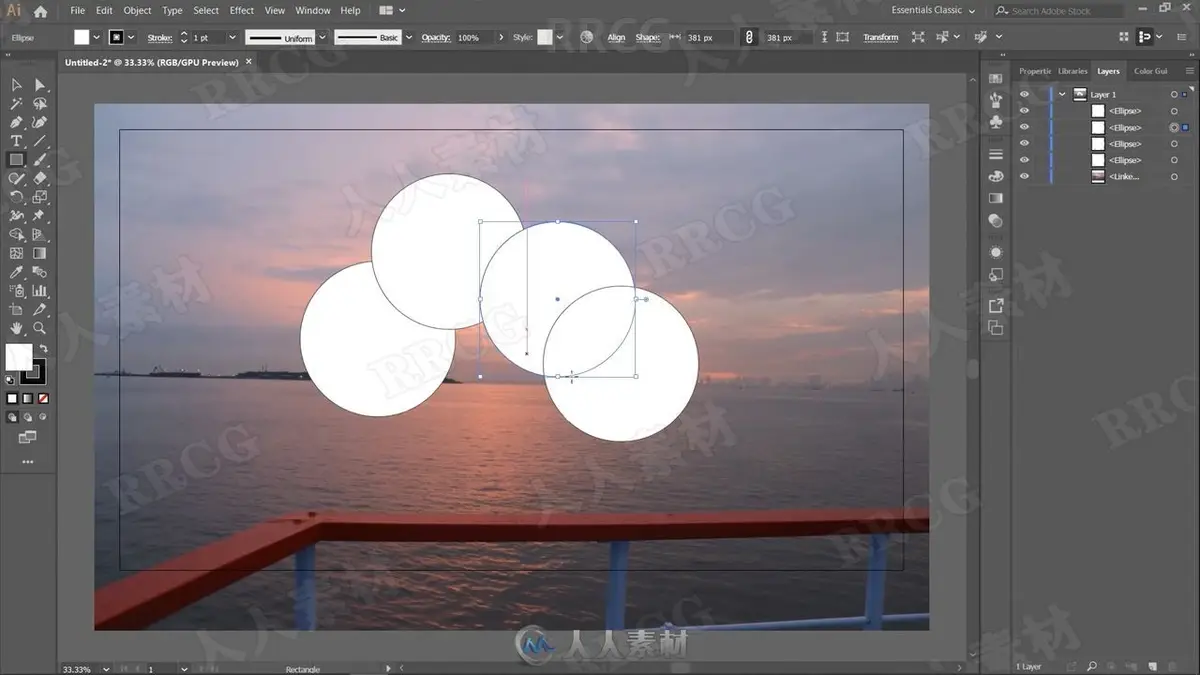Switch to the Libraries tab

(x=1072, y=71)
